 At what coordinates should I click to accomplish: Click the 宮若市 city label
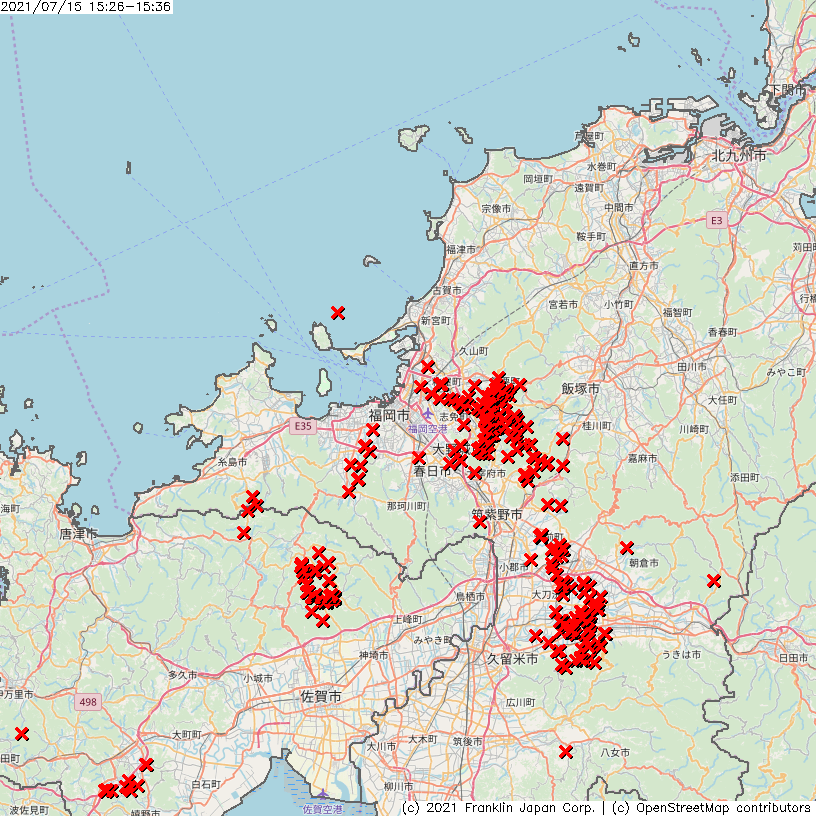pyautogui.click(x=563, y=304)
